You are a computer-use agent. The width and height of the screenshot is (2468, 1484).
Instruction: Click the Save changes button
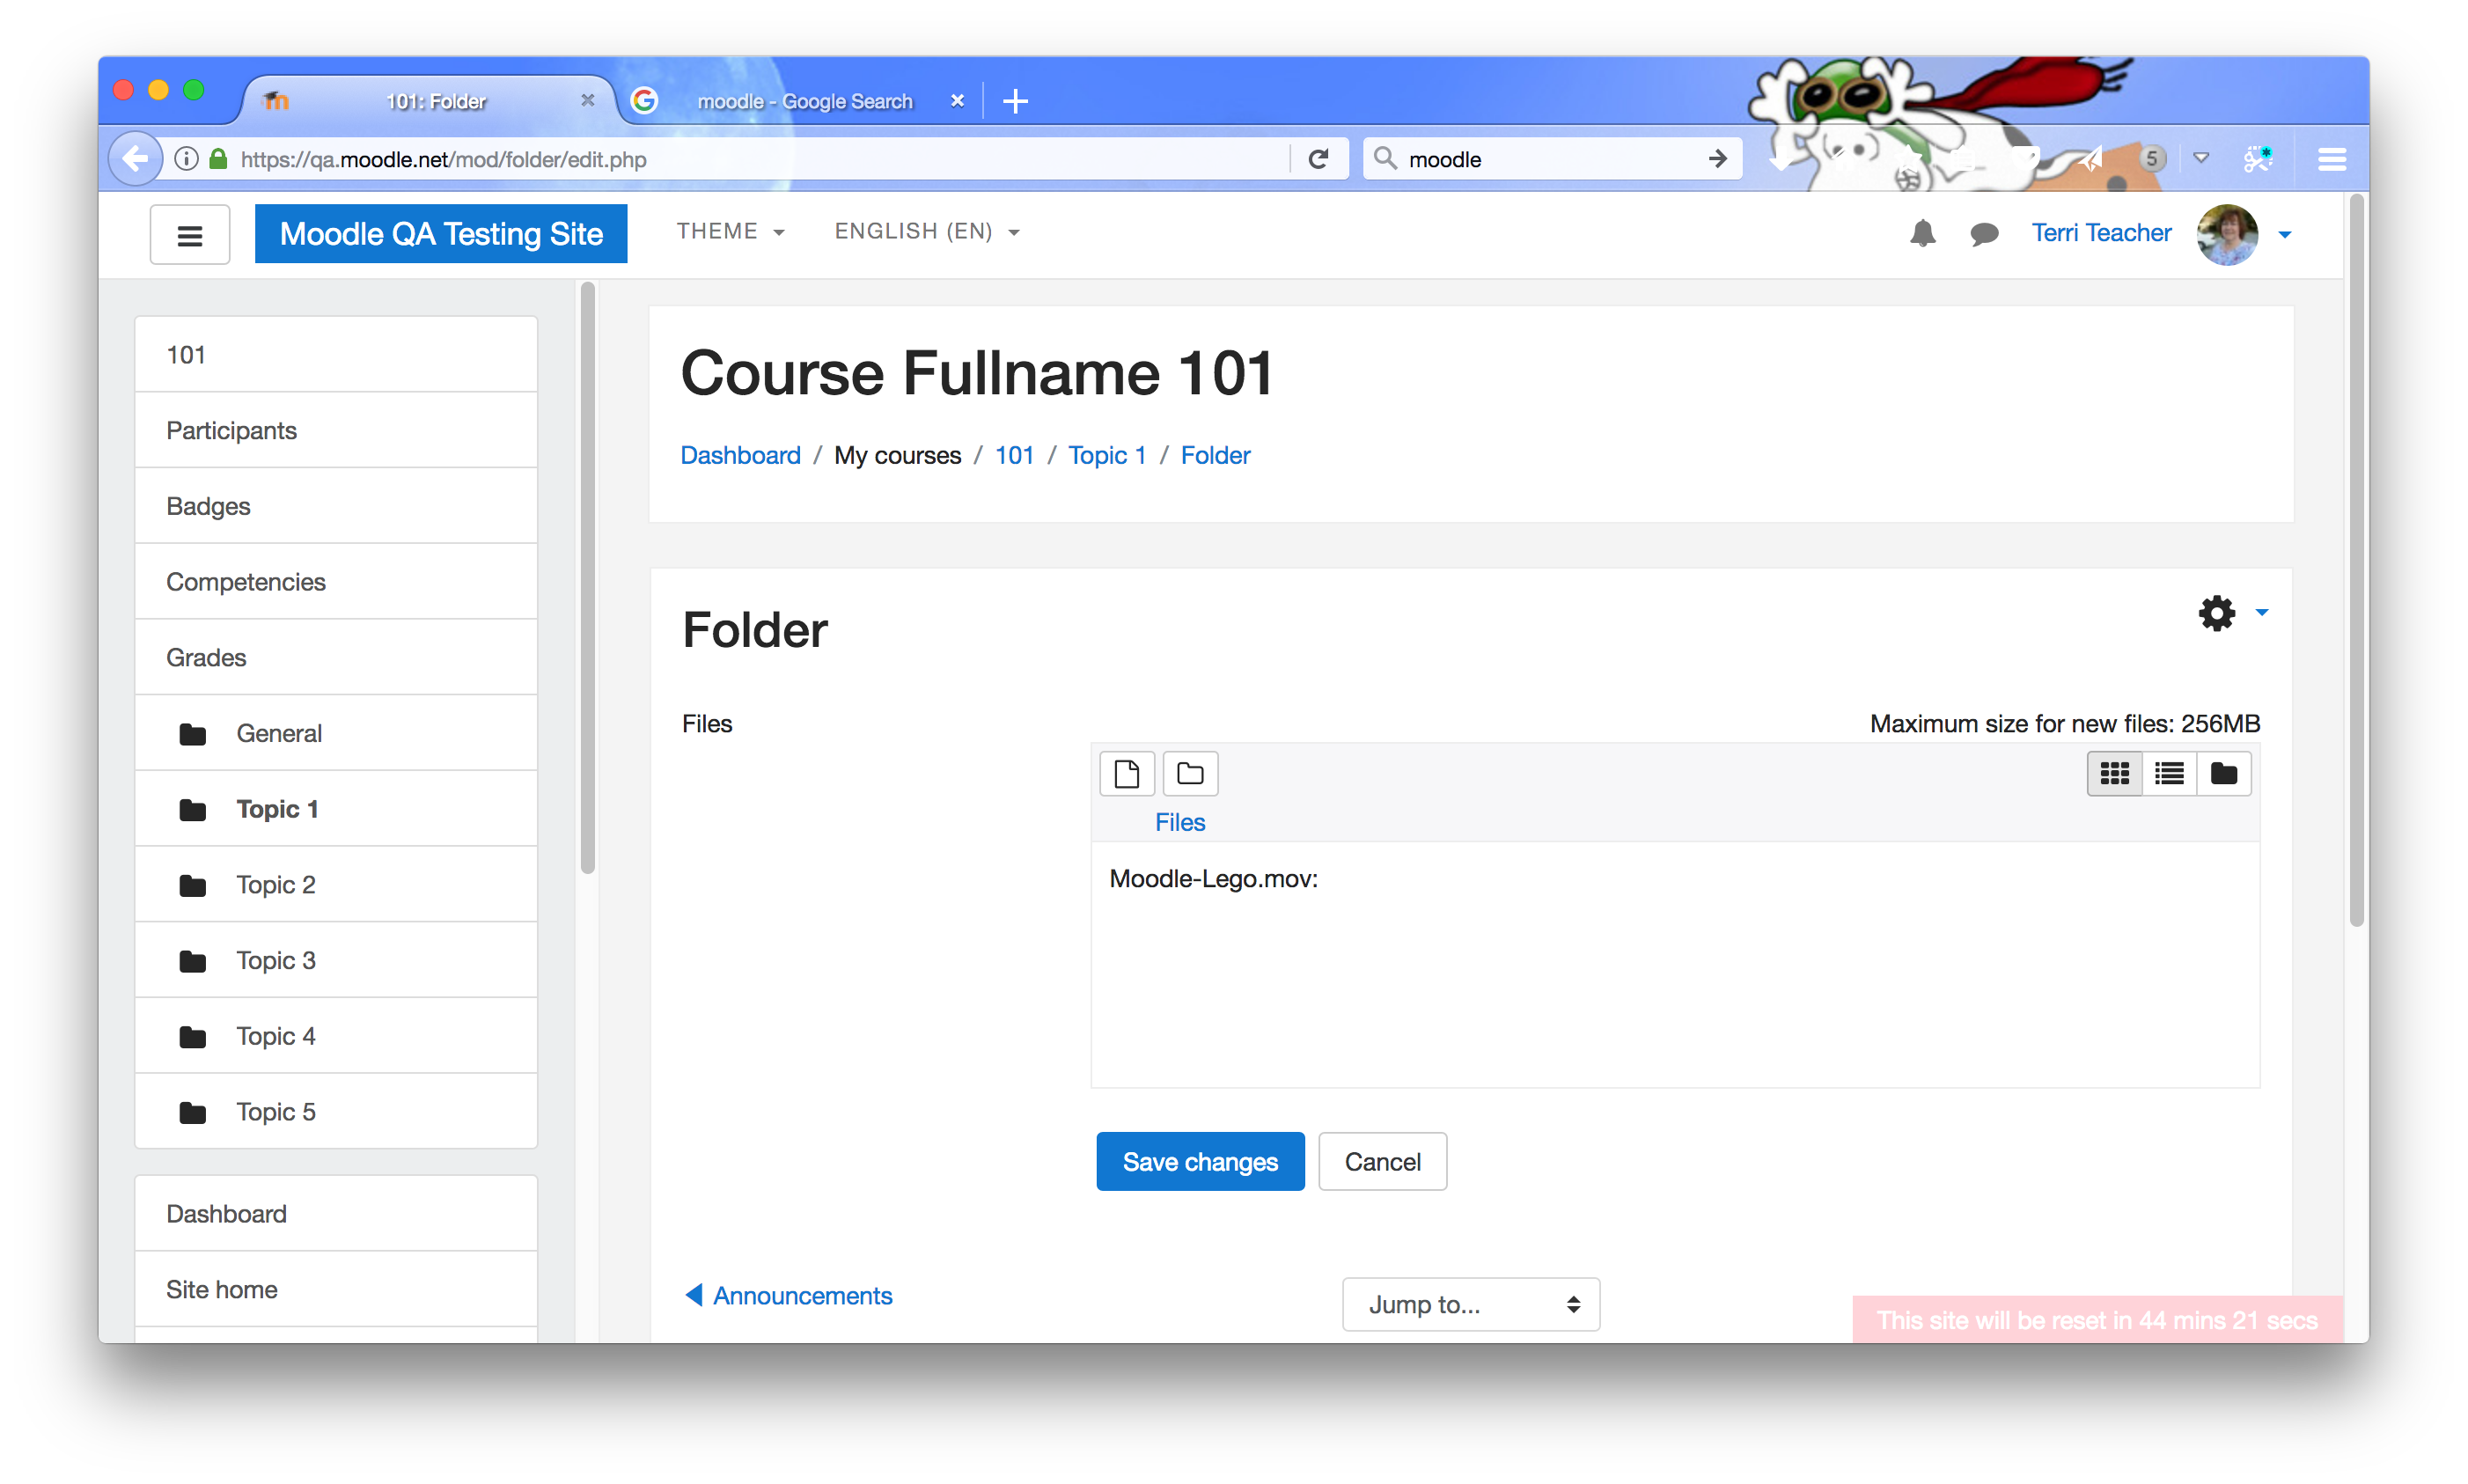[1200, 1161]
